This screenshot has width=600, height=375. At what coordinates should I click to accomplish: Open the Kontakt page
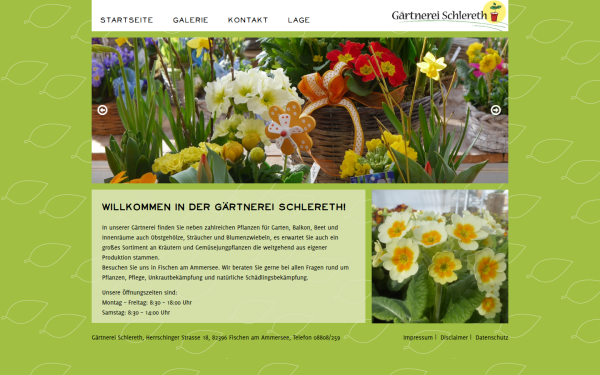(248, 20)
